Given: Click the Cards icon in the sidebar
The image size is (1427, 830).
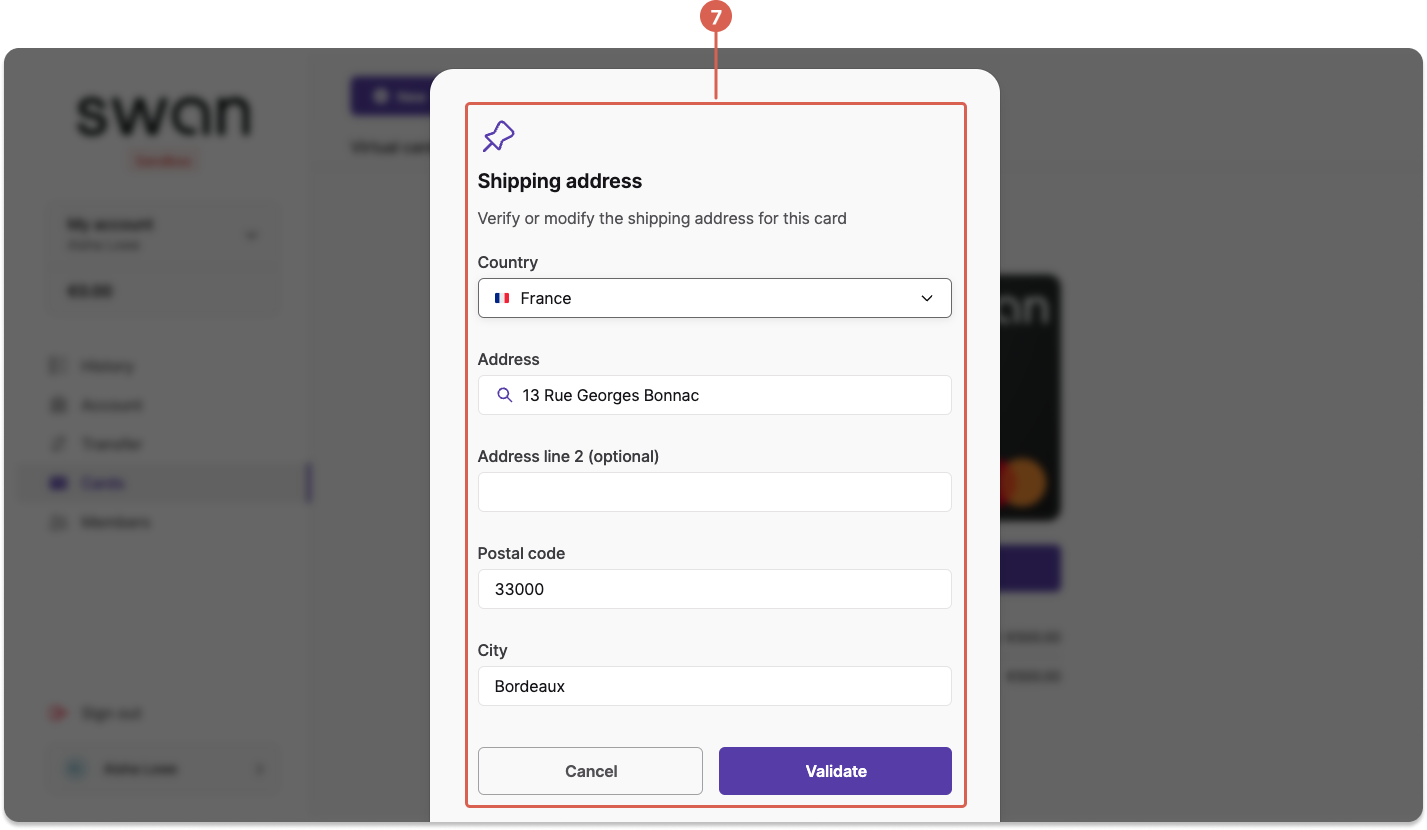Looking at the screenshot, I should click(x=58, y=483).
